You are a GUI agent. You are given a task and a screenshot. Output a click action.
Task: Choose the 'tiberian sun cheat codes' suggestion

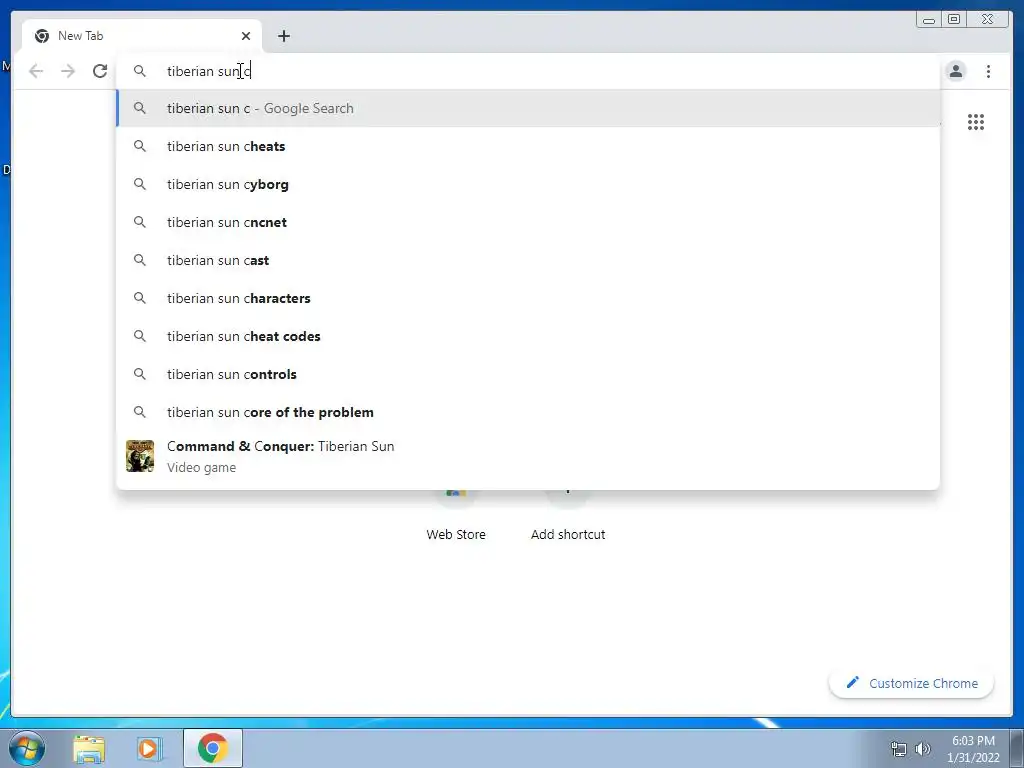pos(528,336)
